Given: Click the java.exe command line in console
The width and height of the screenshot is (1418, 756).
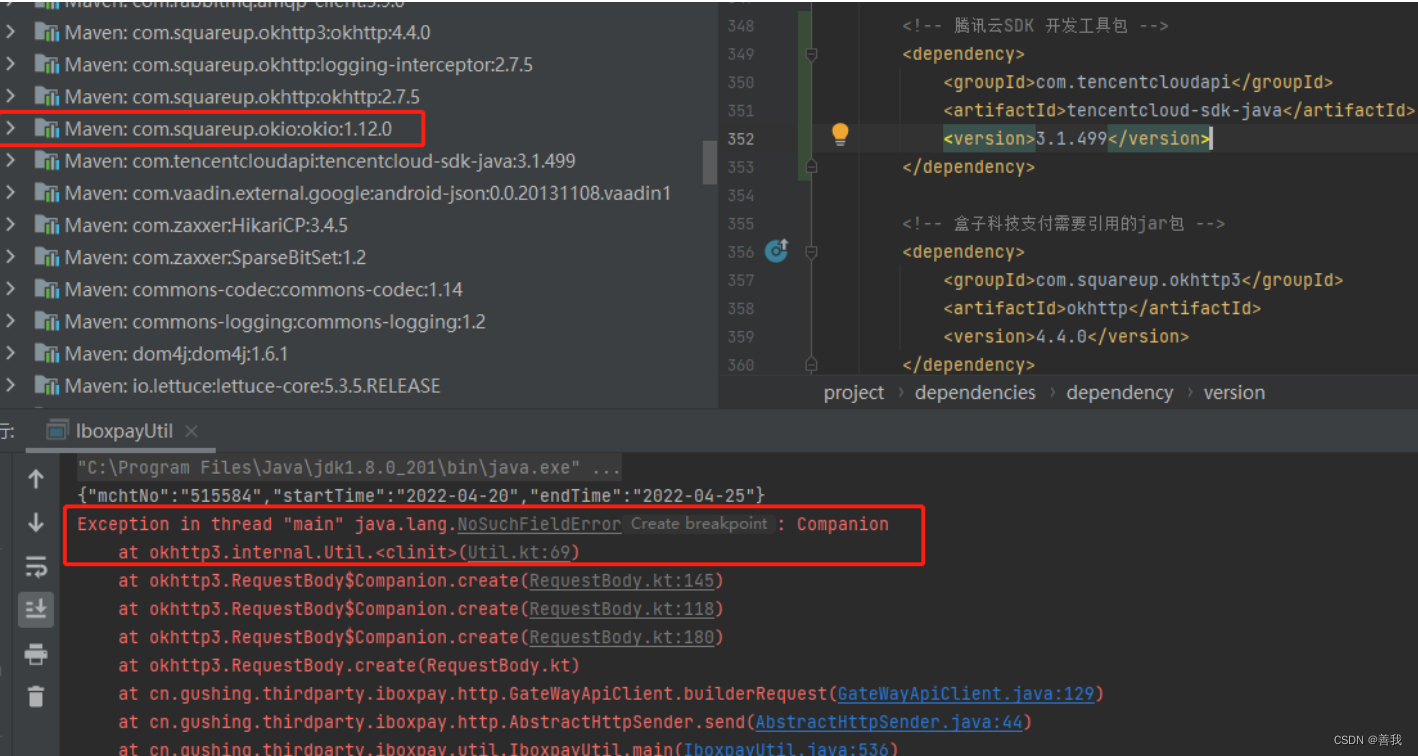Looking at the screenshot, I should (x=349, y=467).
